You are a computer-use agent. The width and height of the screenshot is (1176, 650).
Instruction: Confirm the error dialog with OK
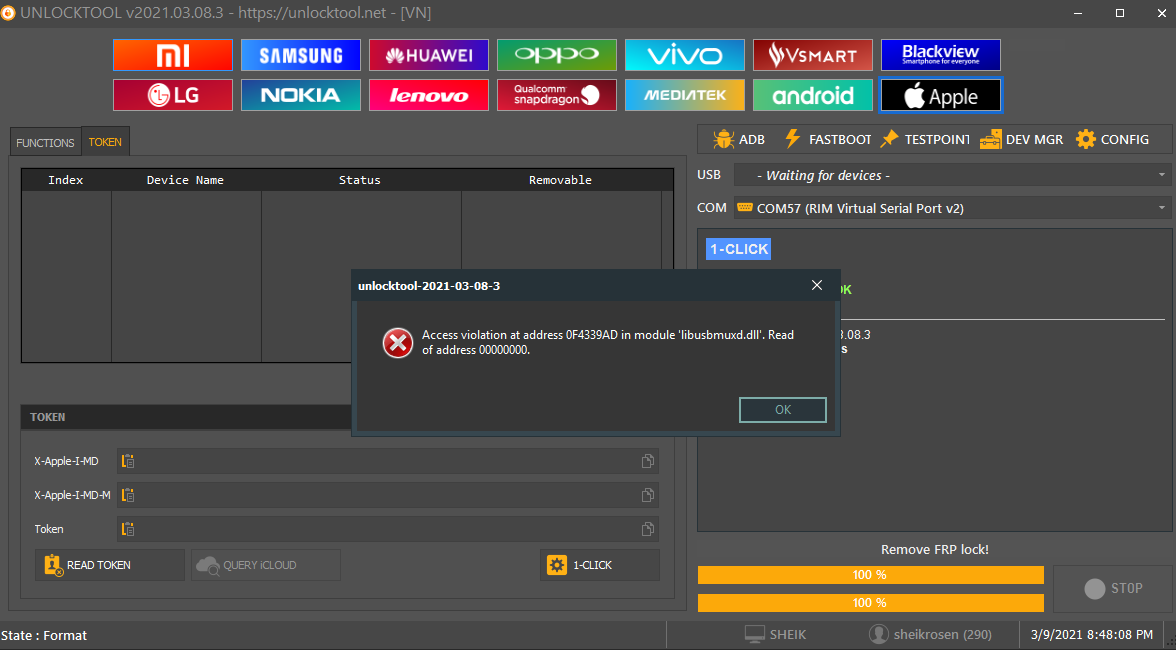tap(782, 409)
